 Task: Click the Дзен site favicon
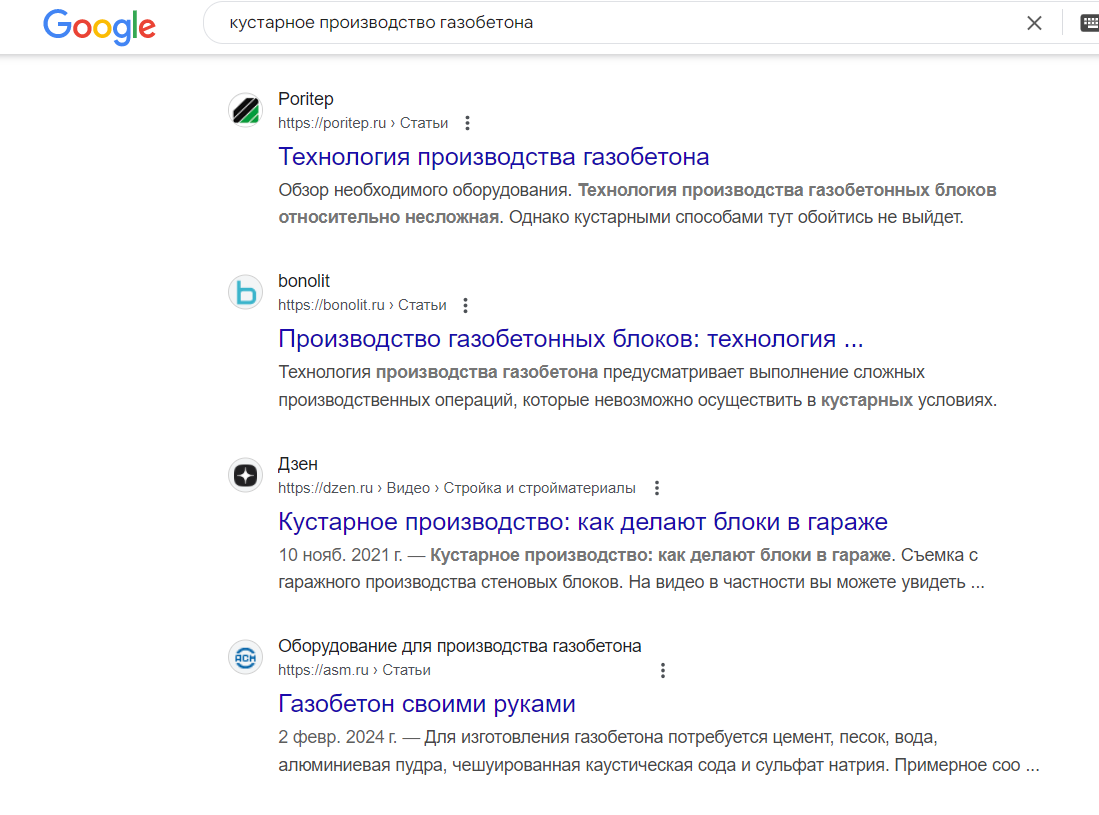pyautogui.click(x=246, y=475)
